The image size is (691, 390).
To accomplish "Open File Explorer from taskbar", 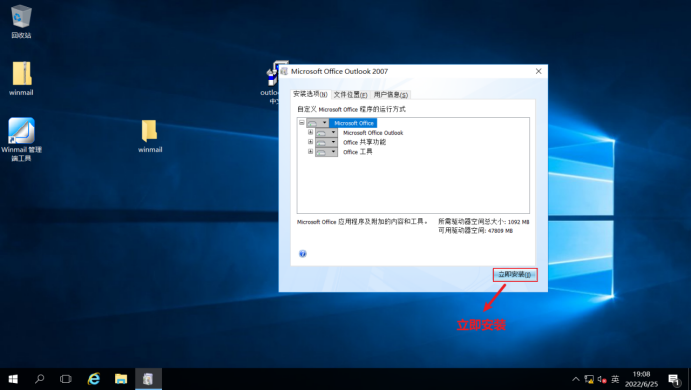I will (121, 379).
